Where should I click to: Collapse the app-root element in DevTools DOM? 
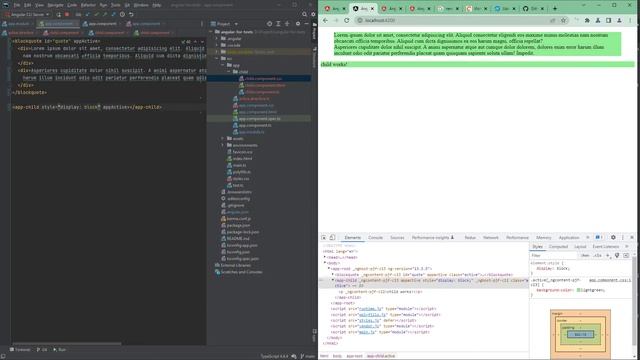pyautogui.click(x=329, y=269)
